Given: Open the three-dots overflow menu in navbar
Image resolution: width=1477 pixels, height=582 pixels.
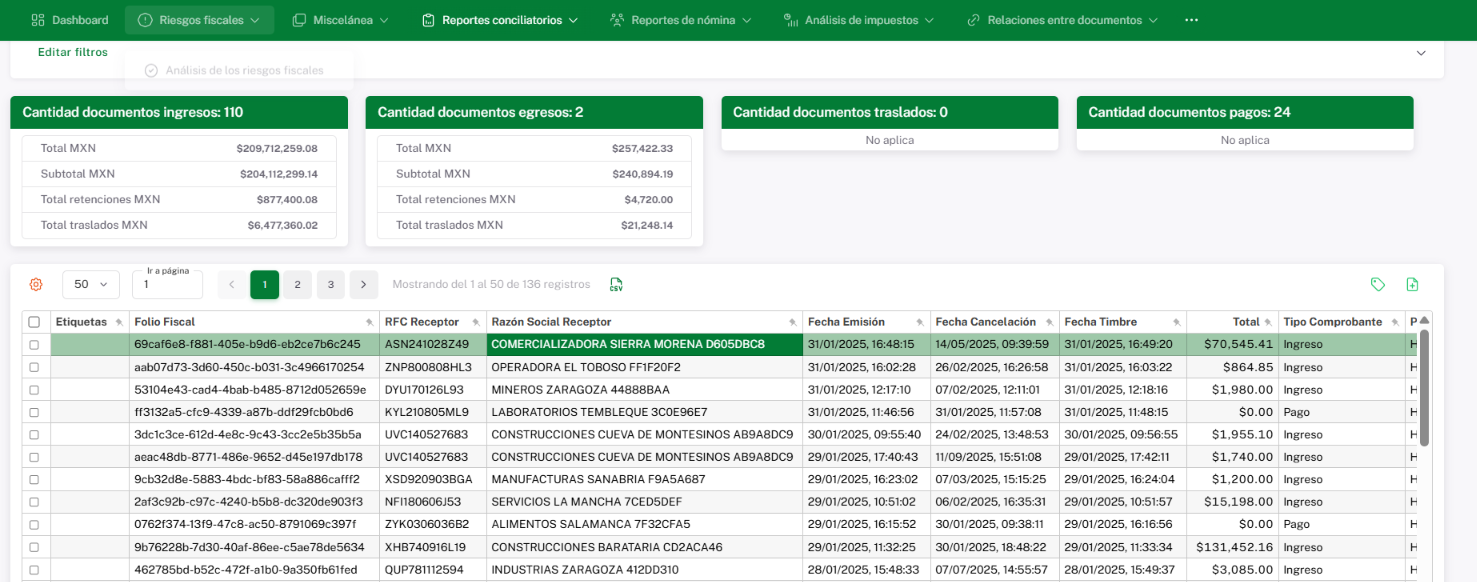Looking at the screenshot, I should click(1190, 20).
